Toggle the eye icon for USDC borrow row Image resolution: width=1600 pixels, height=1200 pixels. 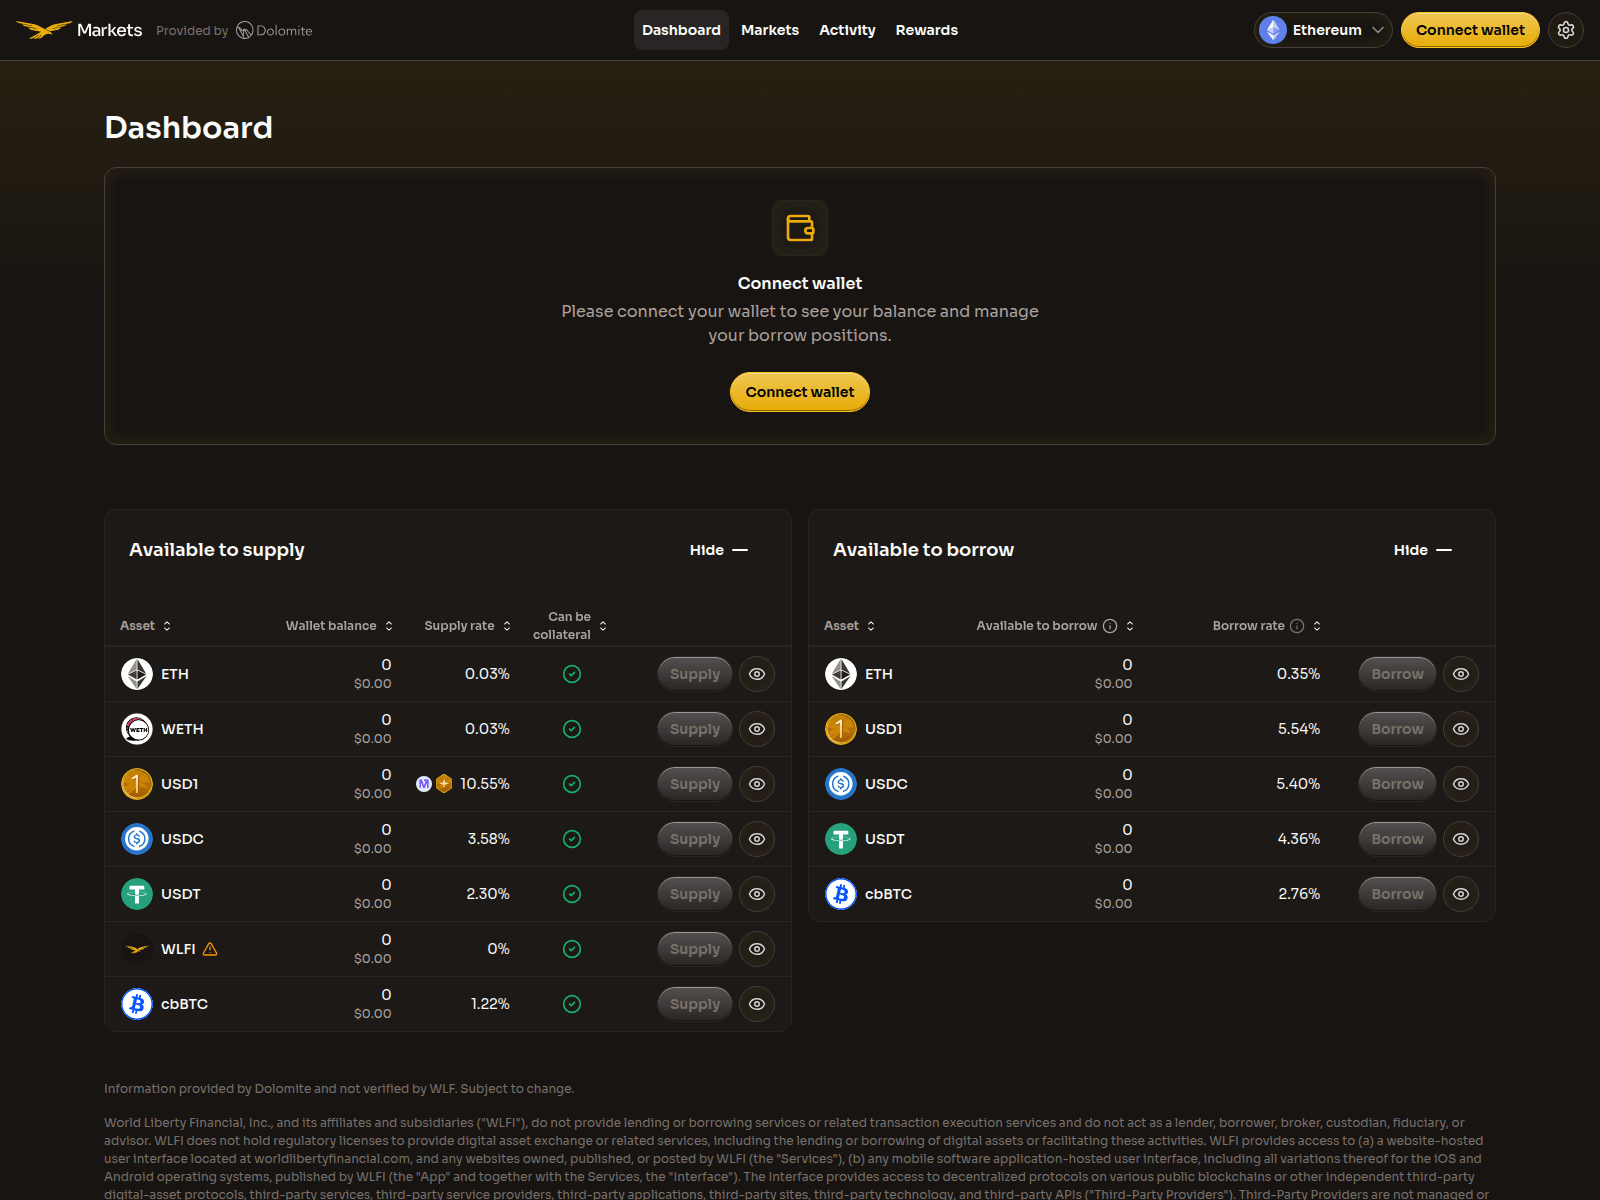pos(1461,784)
